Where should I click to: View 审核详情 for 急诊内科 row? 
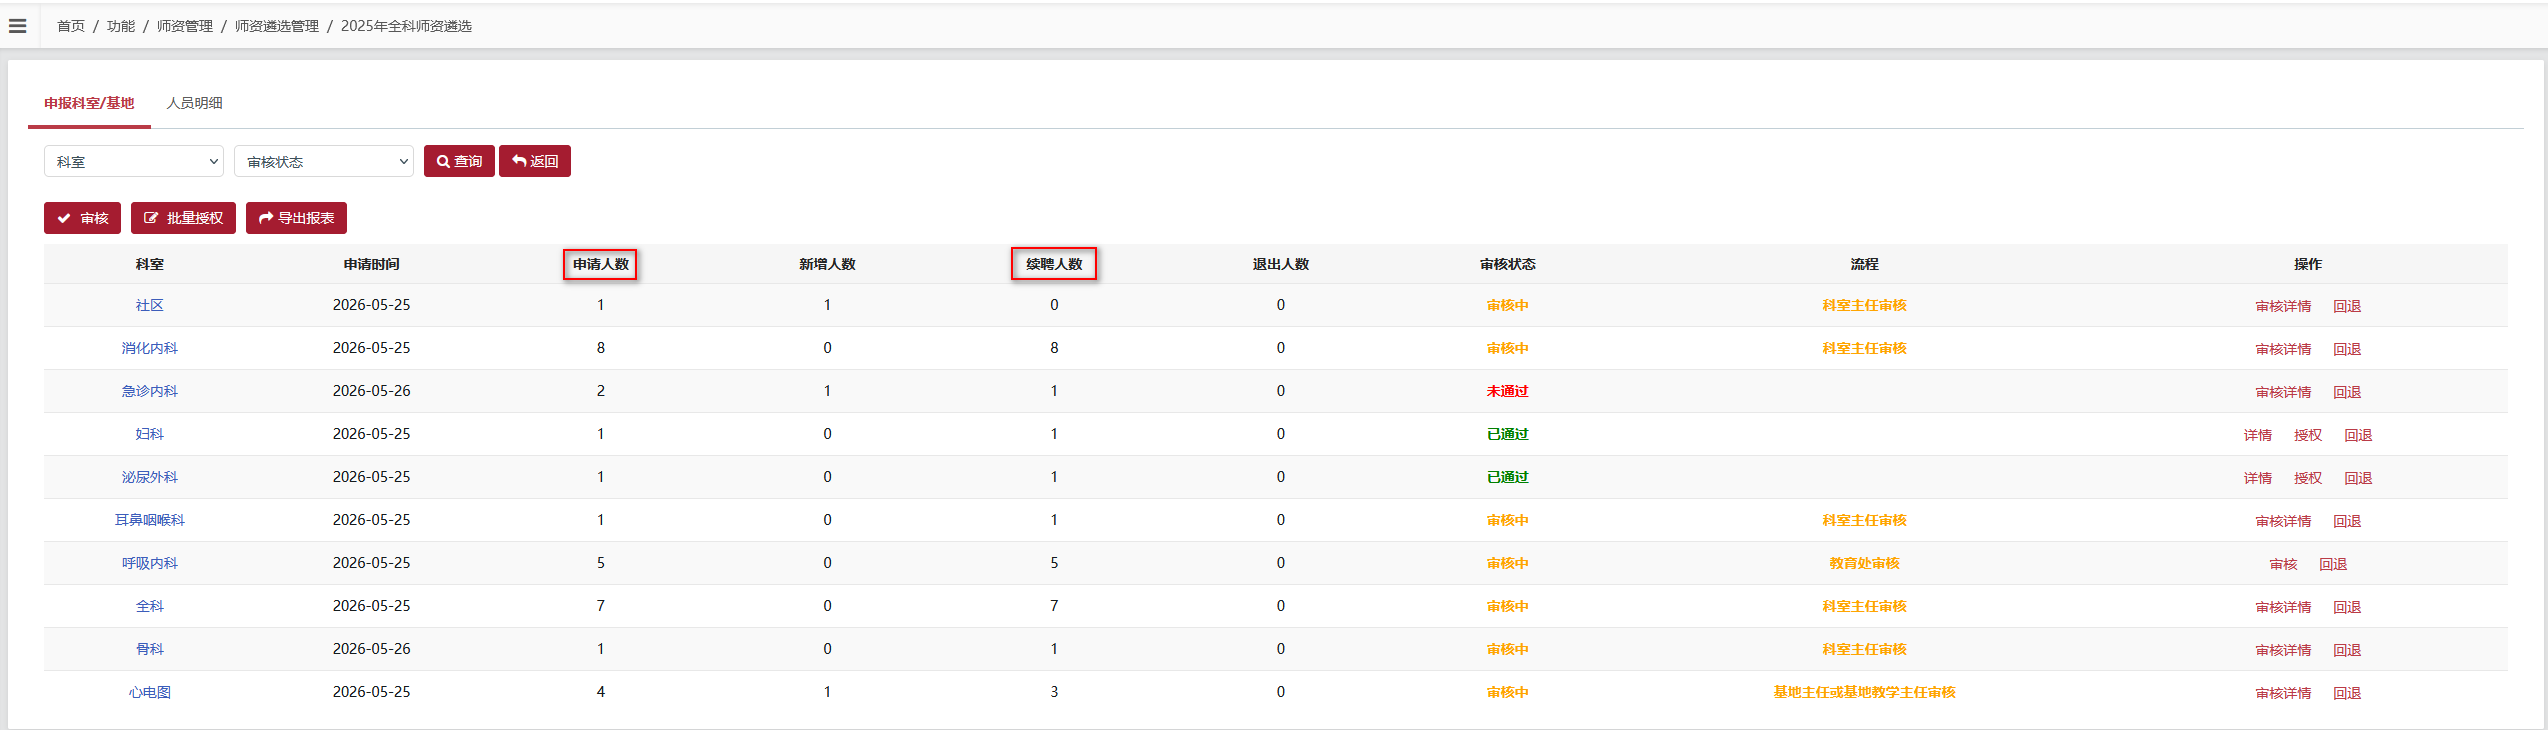(2283, 392)
